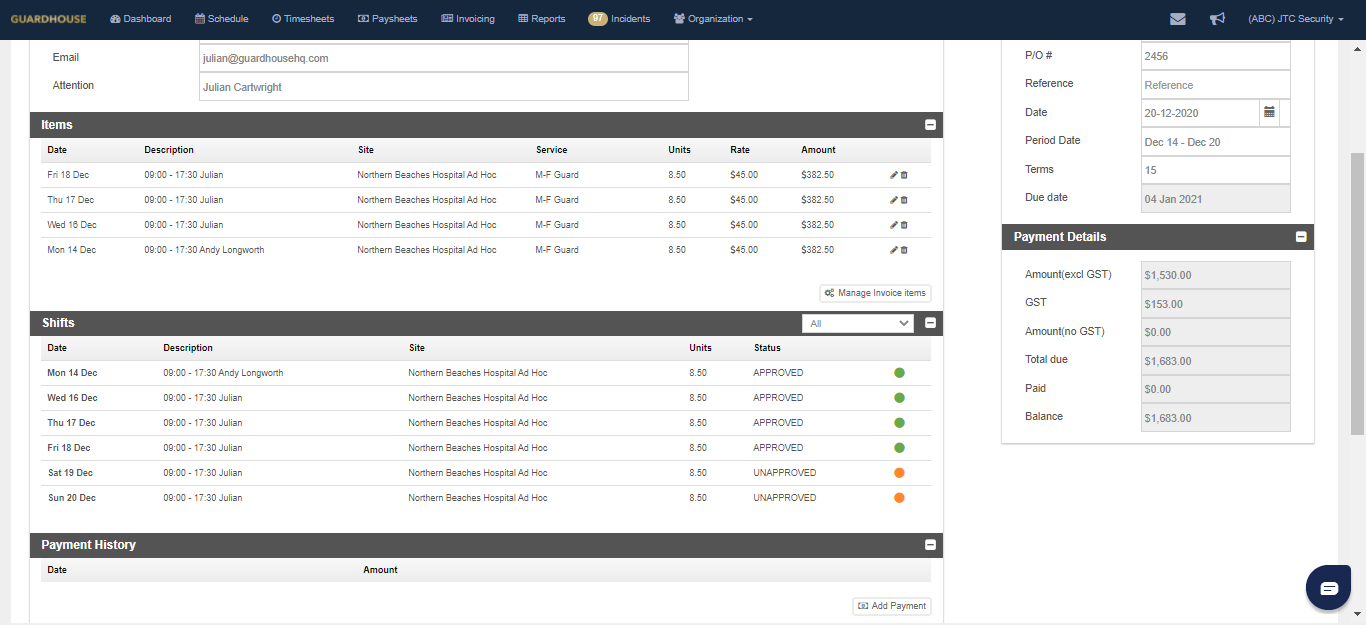Edit the Thu 17 Dec invoice item

(894, 200)
